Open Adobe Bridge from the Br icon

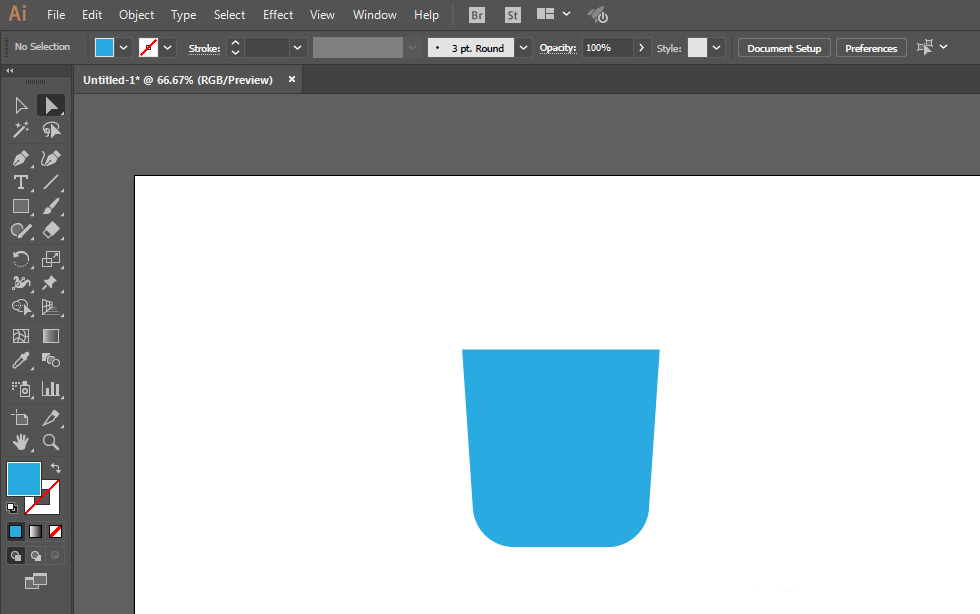point(478,15)
